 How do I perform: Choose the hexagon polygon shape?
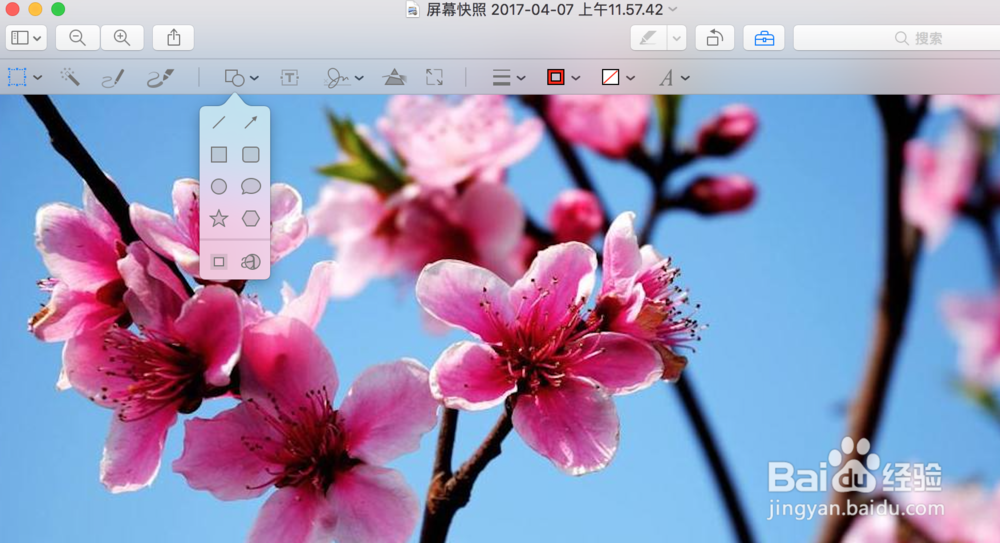pyautogui.click(x=251, y=218)
